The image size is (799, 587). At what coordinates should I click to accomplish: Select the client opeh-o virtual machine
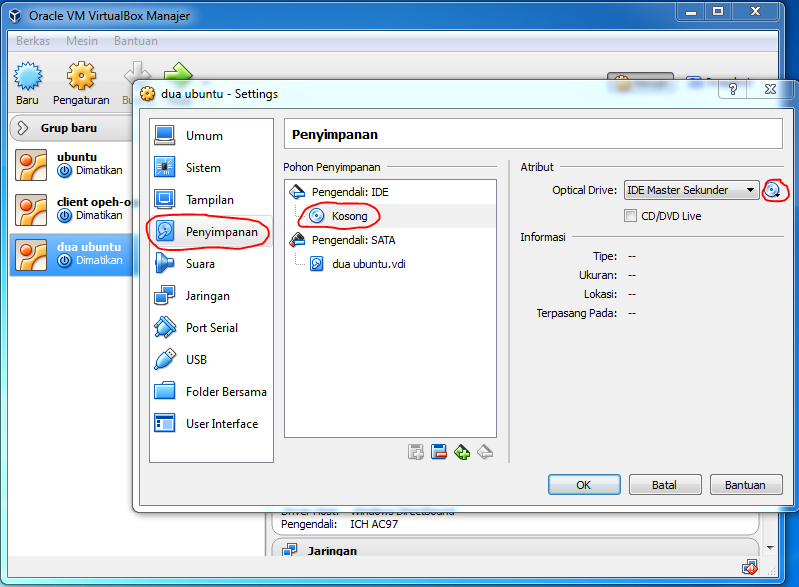pos(71,209)
